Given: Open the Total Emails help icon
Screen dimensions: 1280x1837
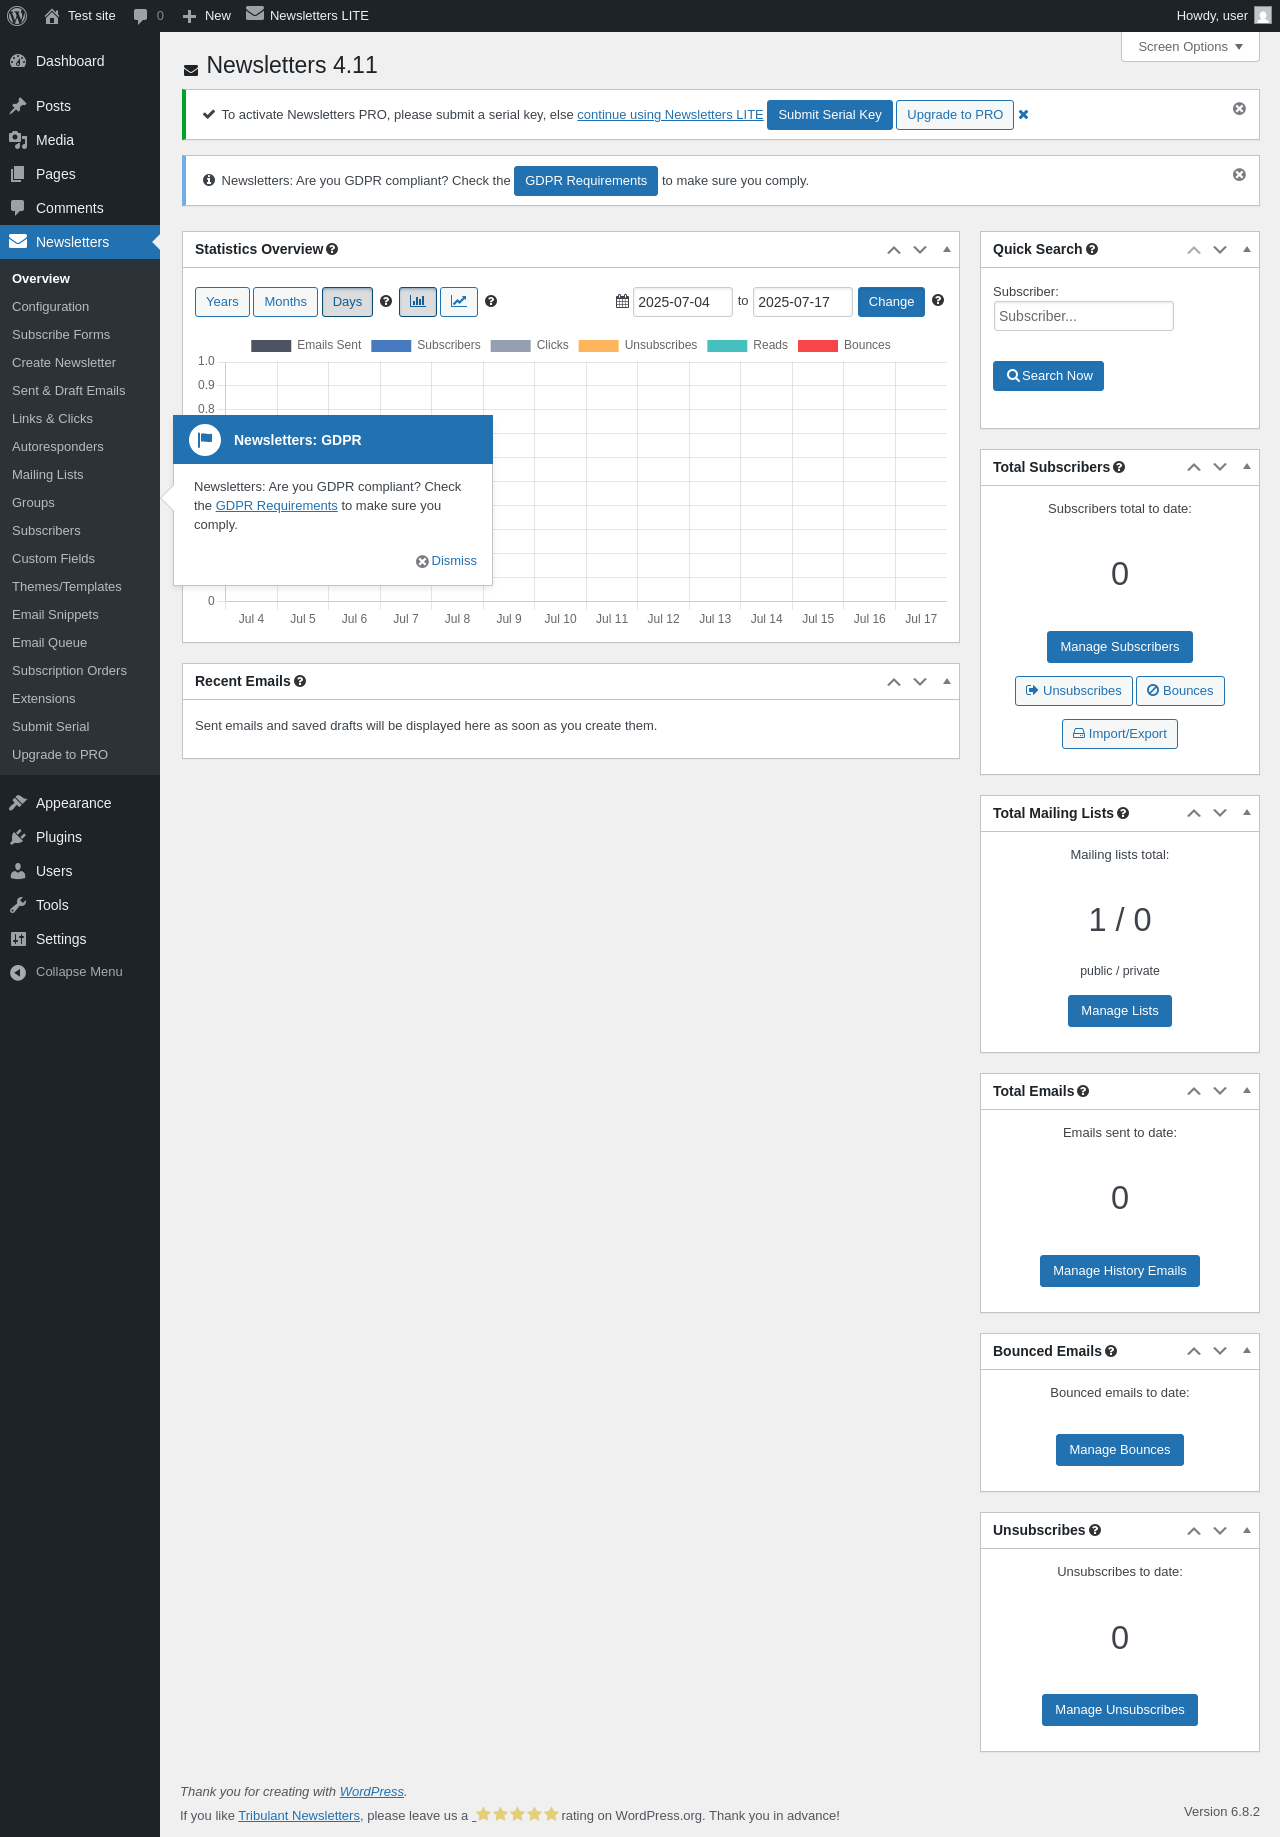Looking at the screenshot, I should (1083, 1091).
